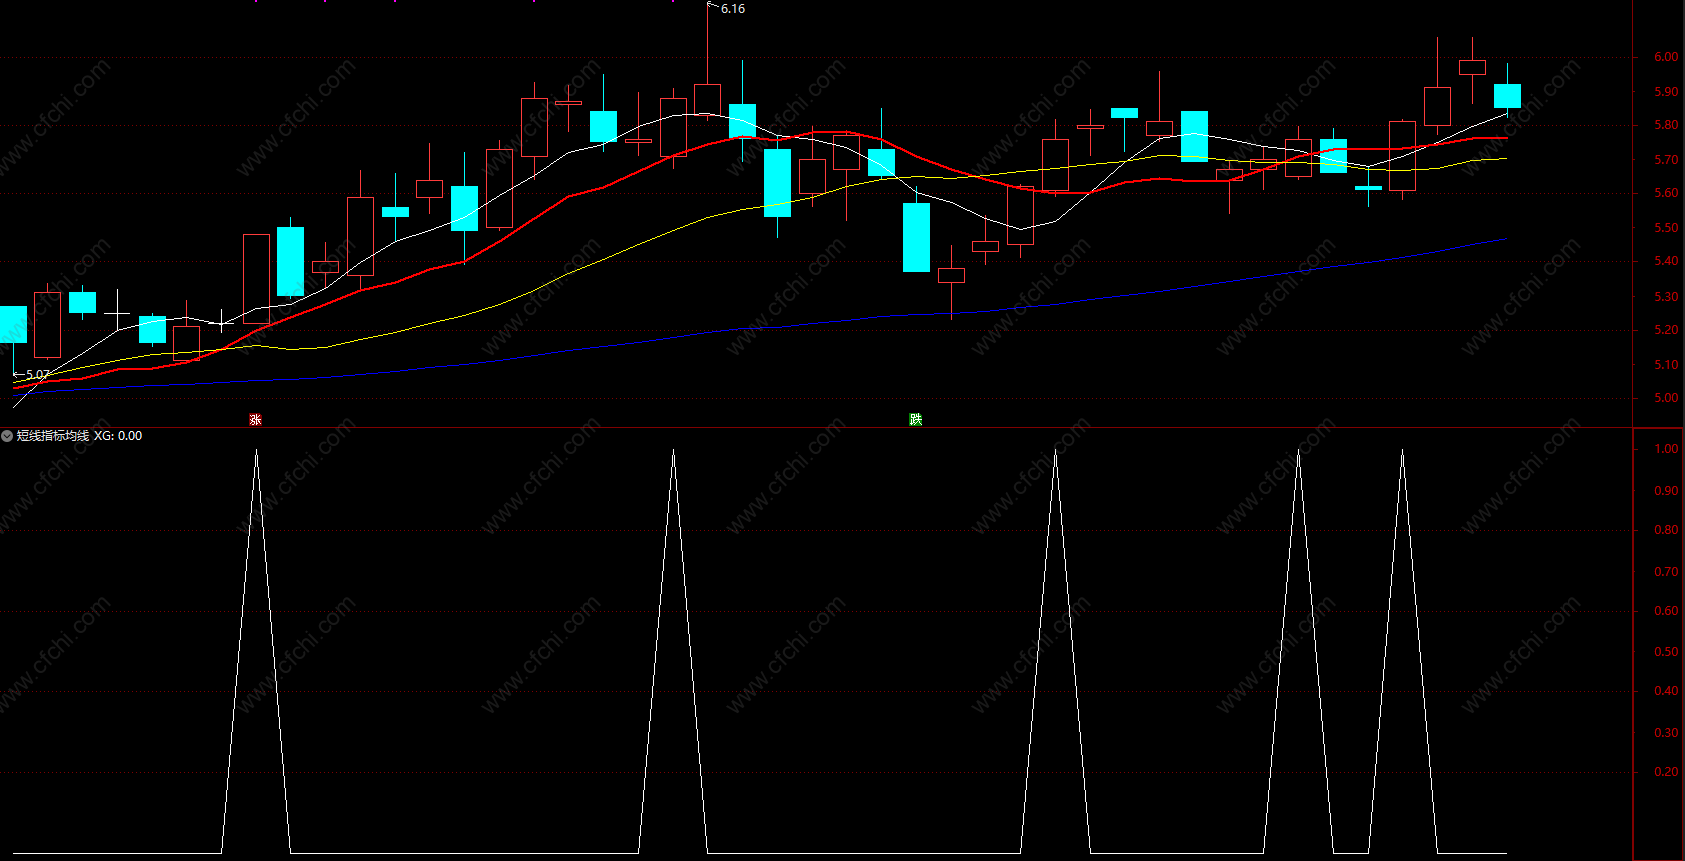Click the 5.00 price axis label
The image size is (1685, 861).
coord(1666,398)
